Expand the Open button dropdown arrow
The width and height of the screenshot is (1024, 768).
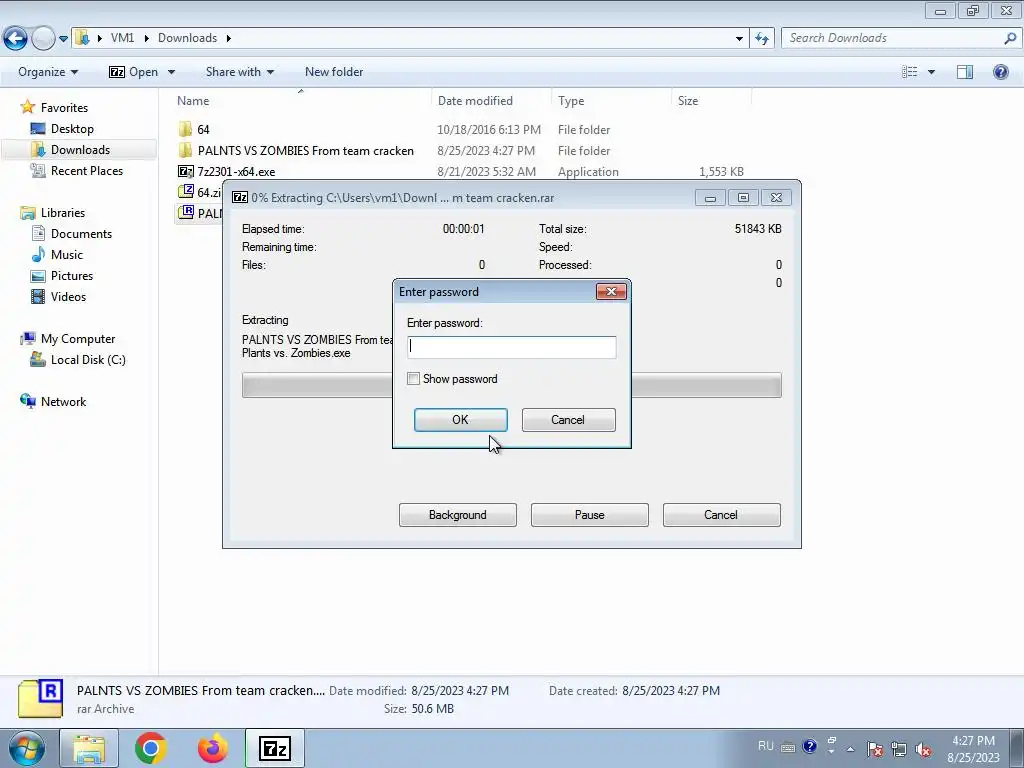coord(171,72)
